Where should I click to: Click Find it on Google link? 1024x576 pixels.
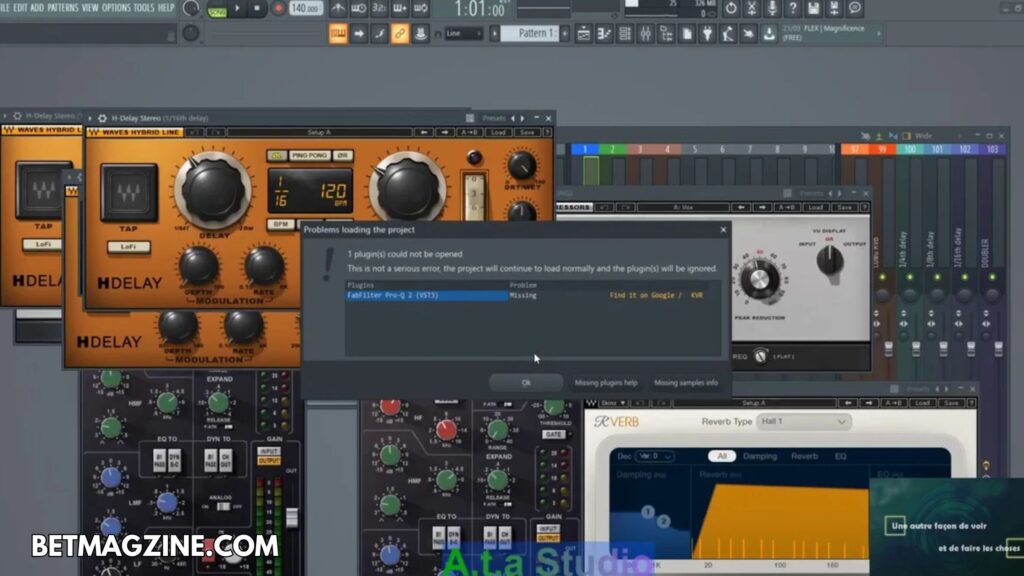pyautogui.click(x=645, y=295)
